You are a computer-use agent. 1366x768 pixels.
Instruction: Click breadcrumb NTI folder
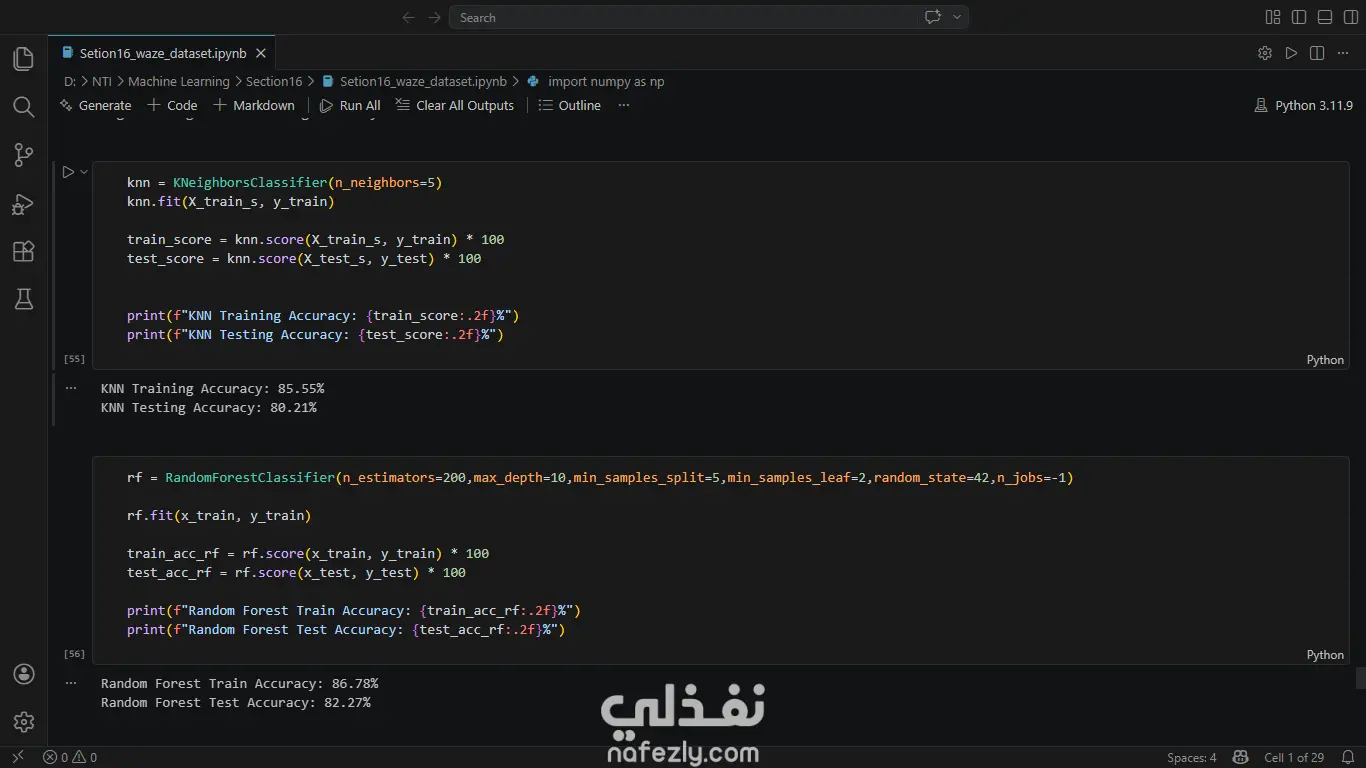pos(102,81)
